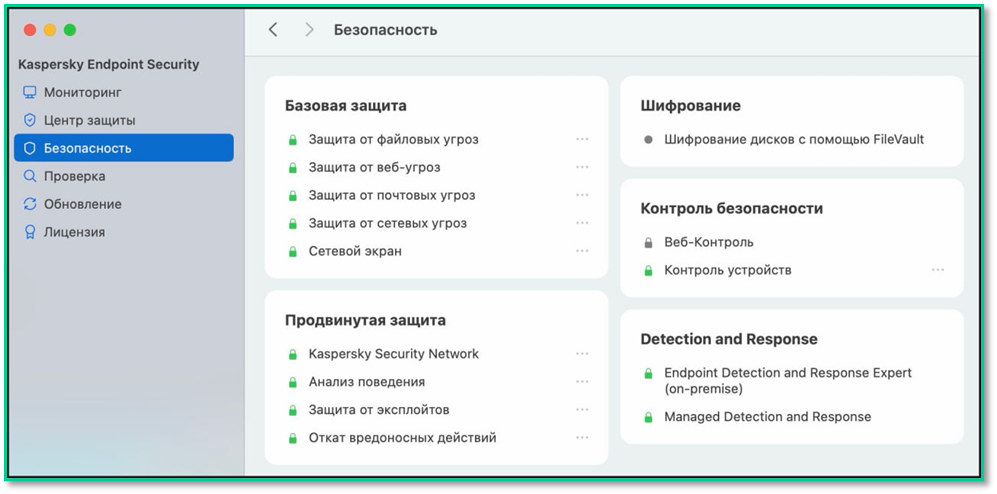Click lock icon beside Managed Detection and Response
Image resolution: width=997 pixels, height=494 pixels.
pyautogui.click(x=648, y=418)
